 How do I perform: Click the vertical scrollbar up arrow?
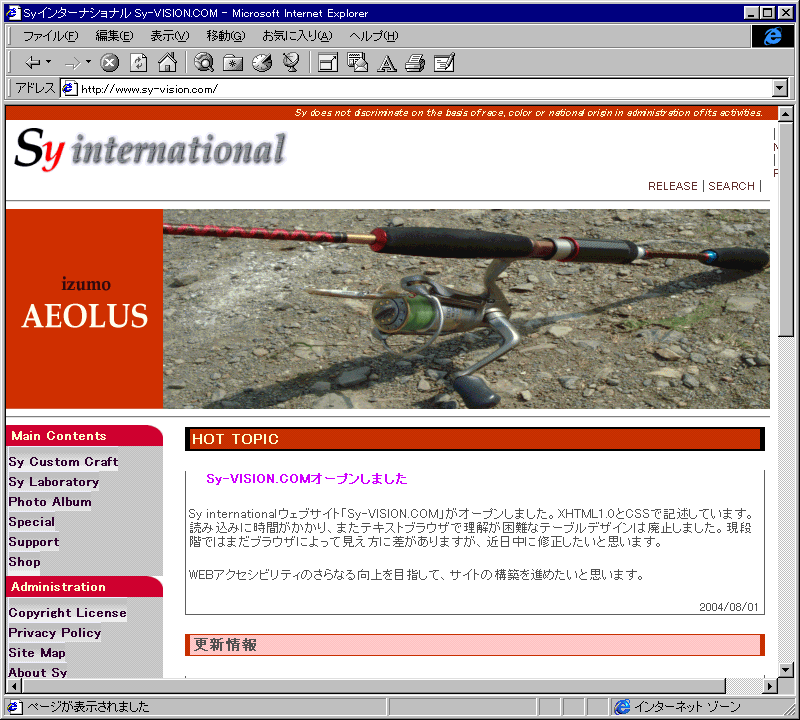point(785,114)
